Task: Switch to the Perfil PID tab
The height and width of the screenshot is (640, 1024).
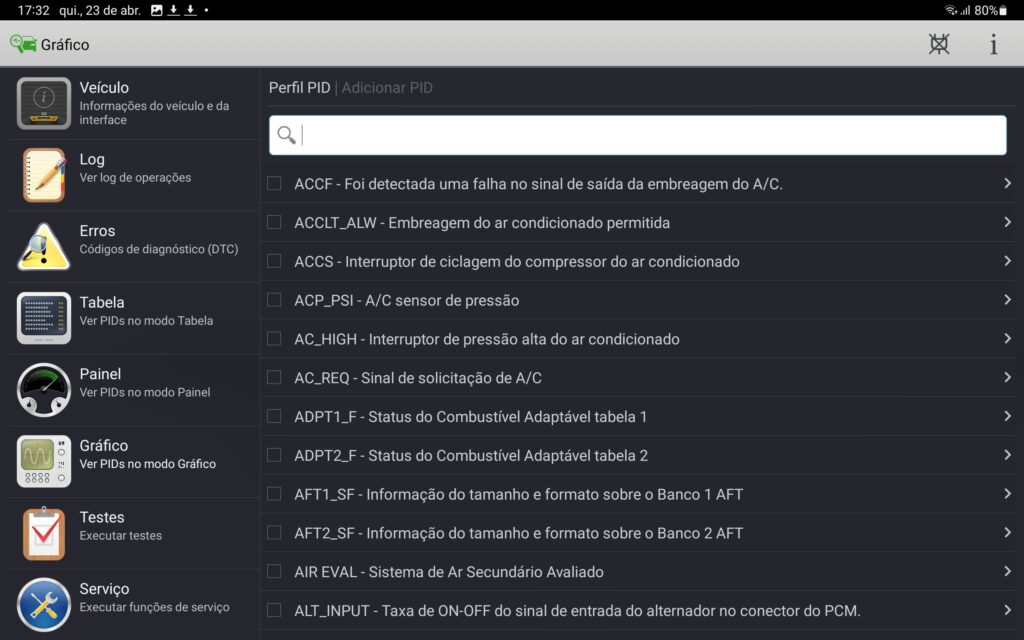Action: (x=299, y=88)
